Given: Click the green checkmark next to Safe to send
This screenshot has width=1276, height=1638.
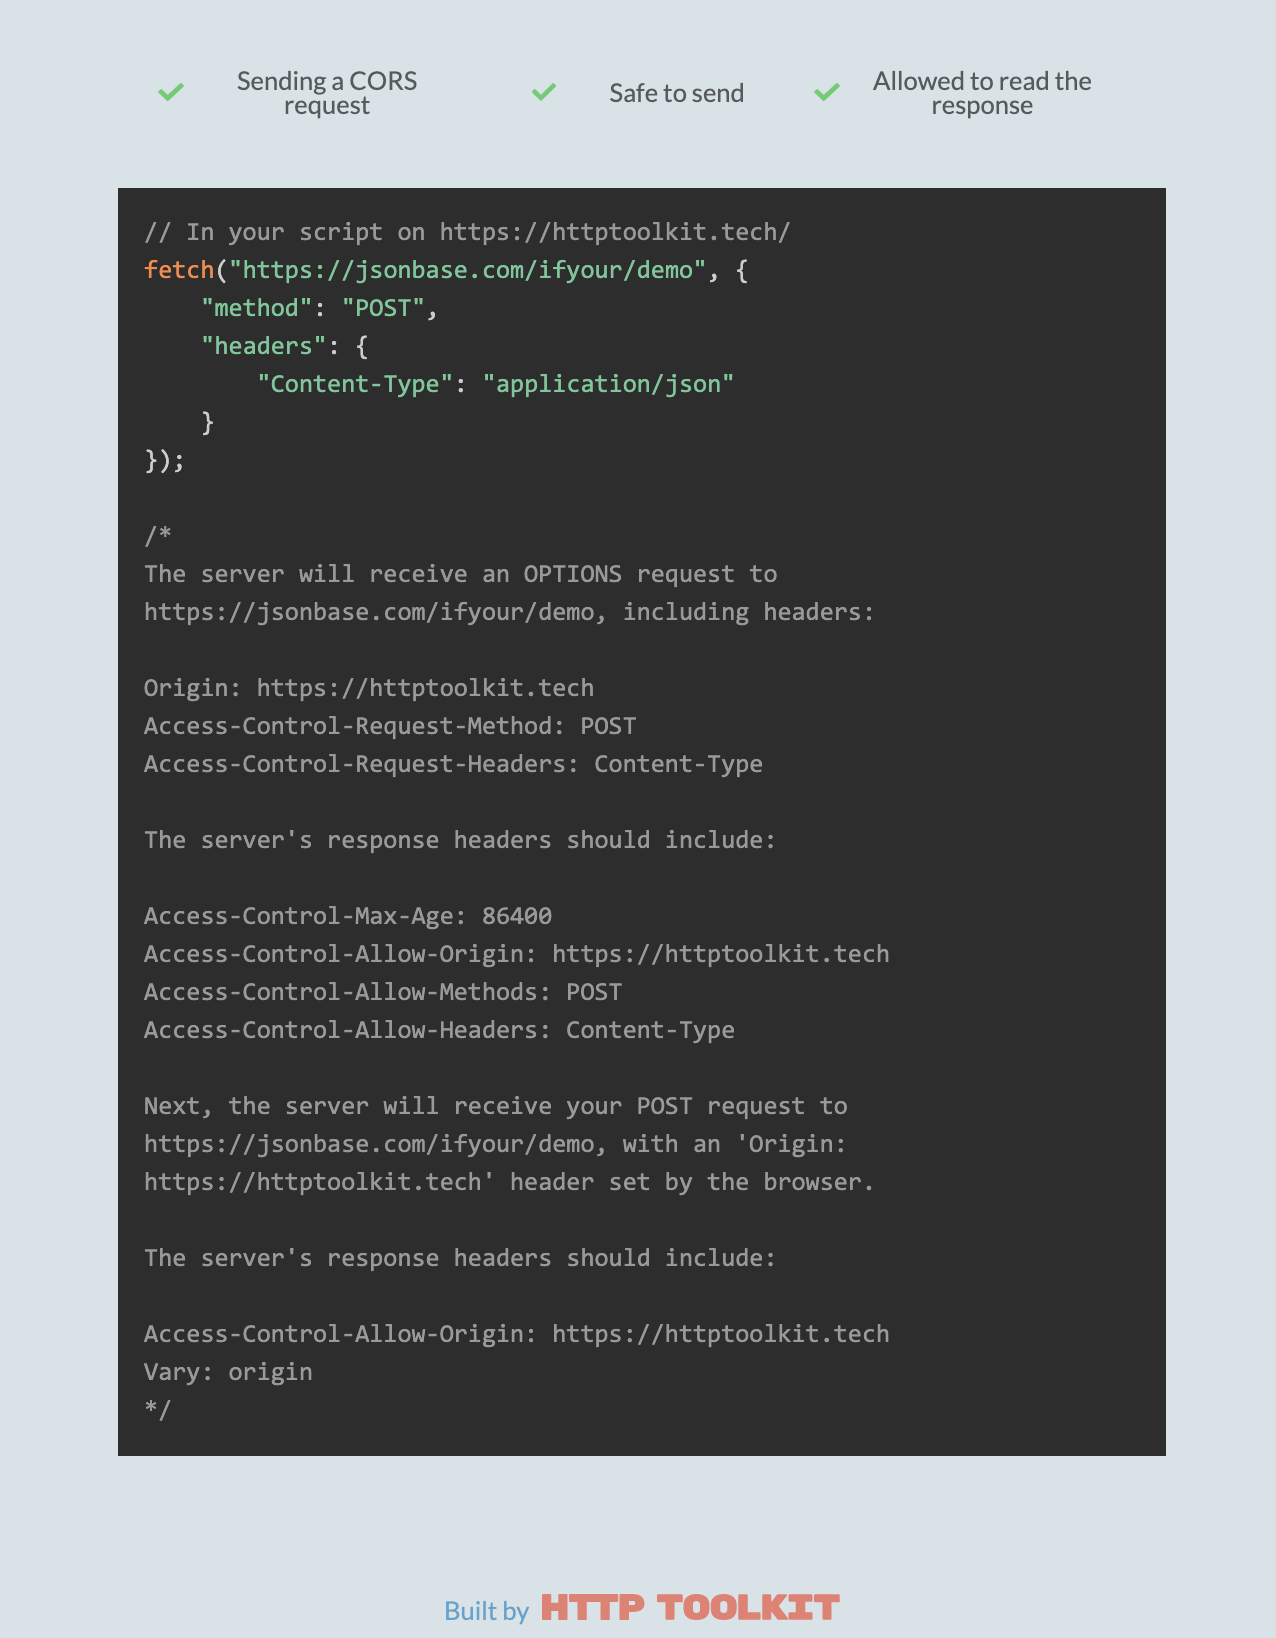Looking at the screenshot, I should (544, 92).
